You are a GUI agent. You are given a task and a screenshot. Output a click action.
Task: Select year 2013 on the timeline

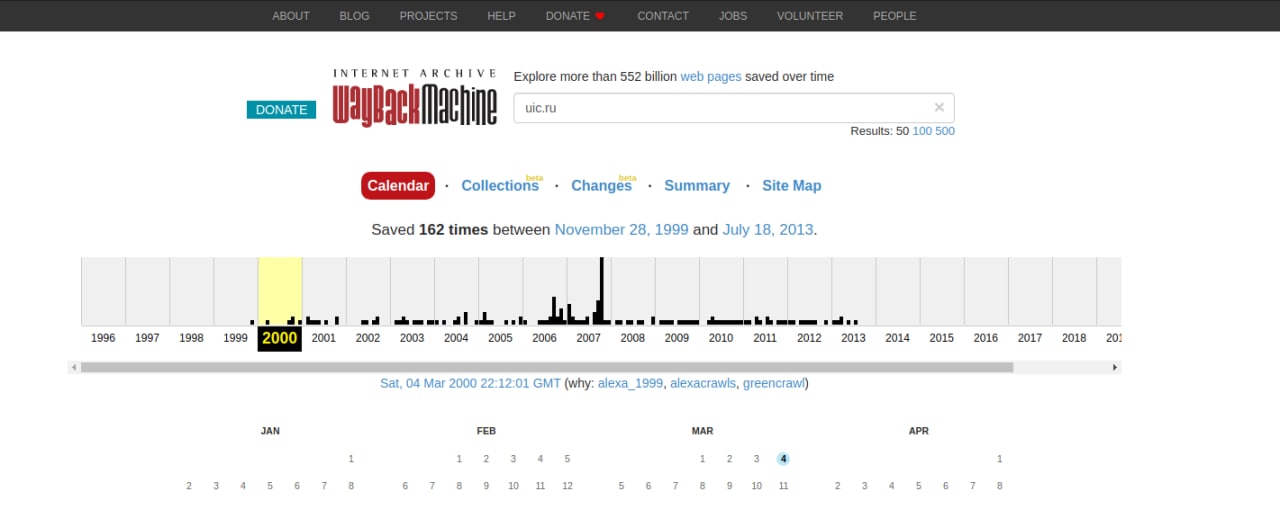tap(853, 338)
